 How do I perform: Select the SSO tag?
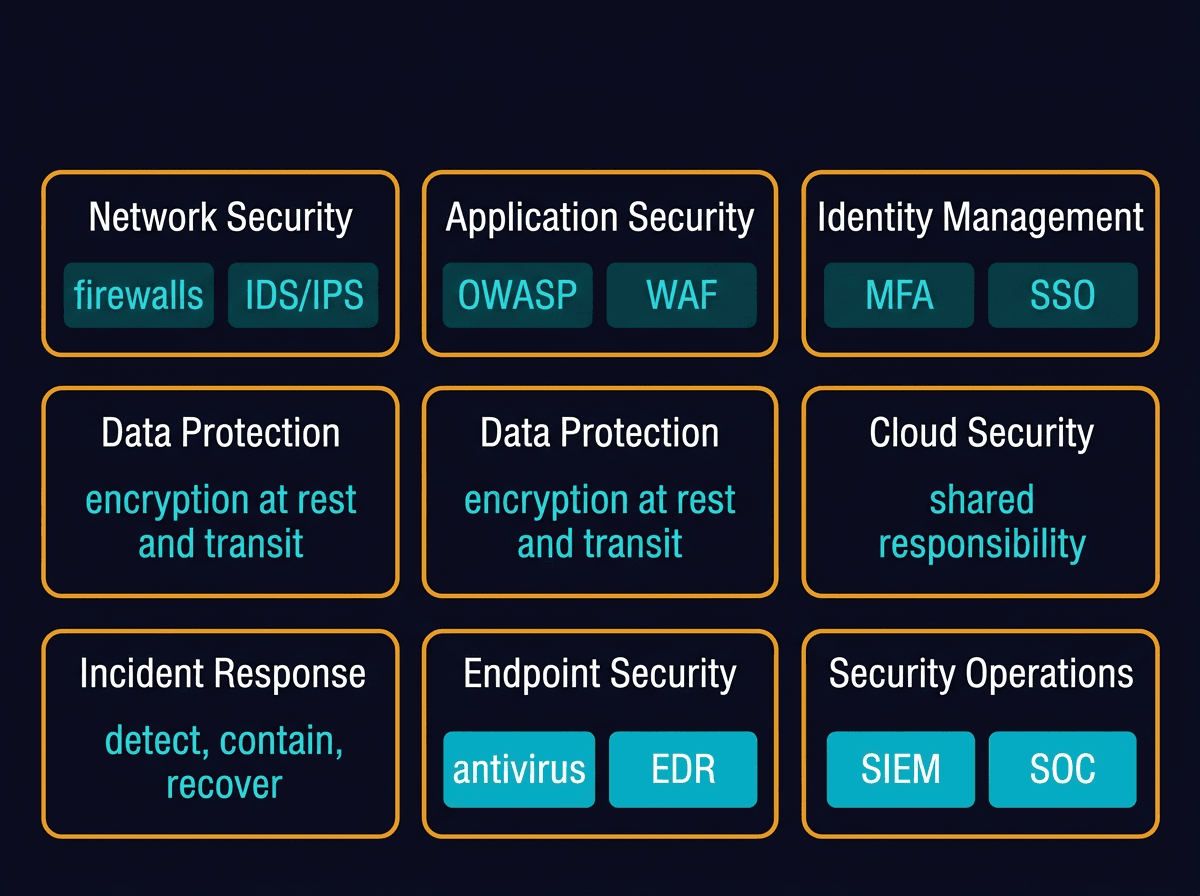click(1063, 295)
